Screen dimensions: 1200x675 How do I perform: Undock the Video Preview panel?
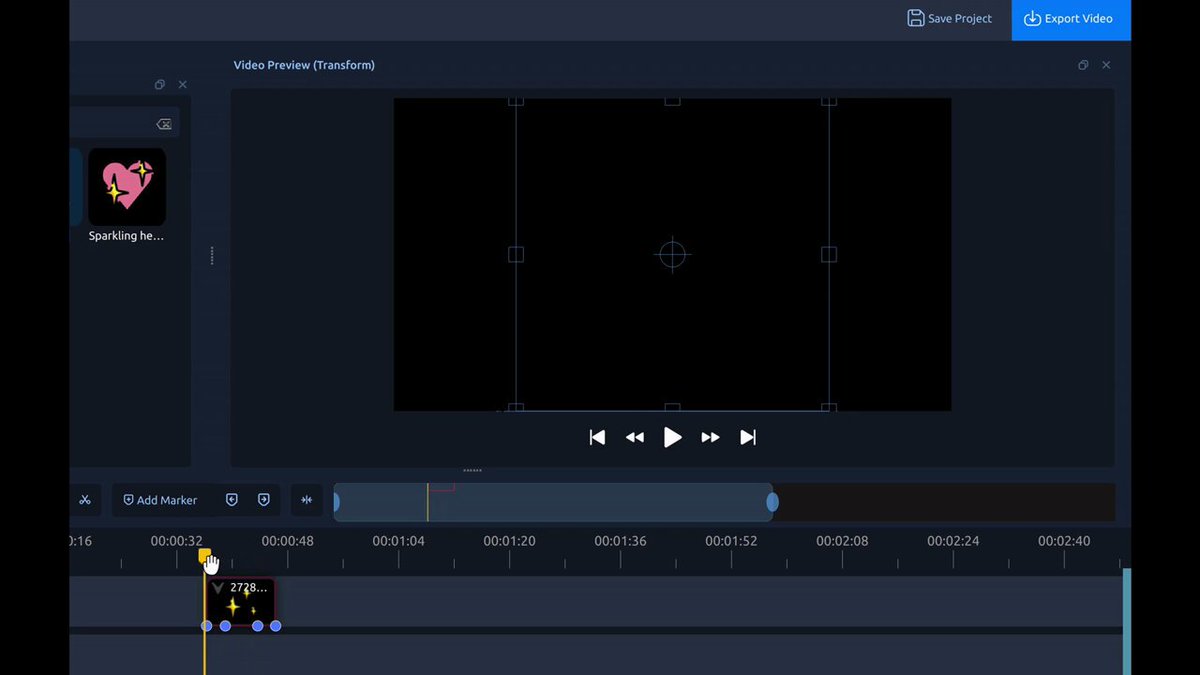(x=1083, y=65)
